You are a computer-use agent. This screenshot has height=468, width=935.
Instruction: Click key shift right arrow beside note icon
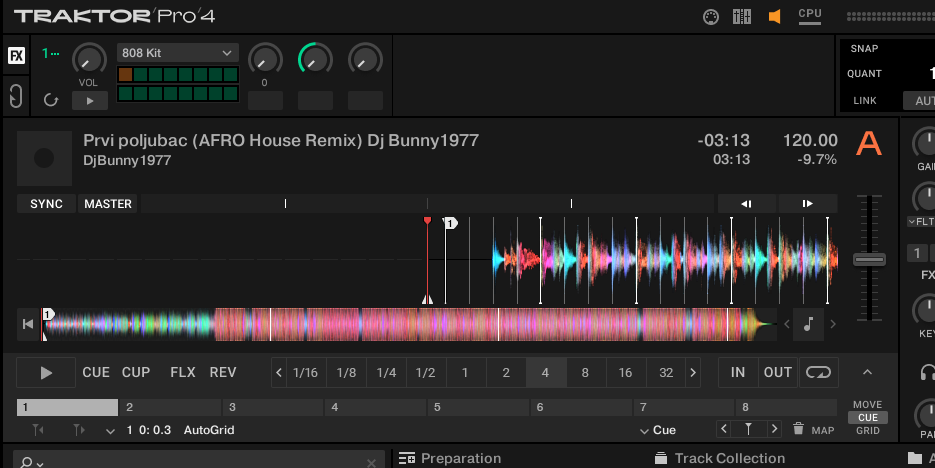(x=832, y=324)
